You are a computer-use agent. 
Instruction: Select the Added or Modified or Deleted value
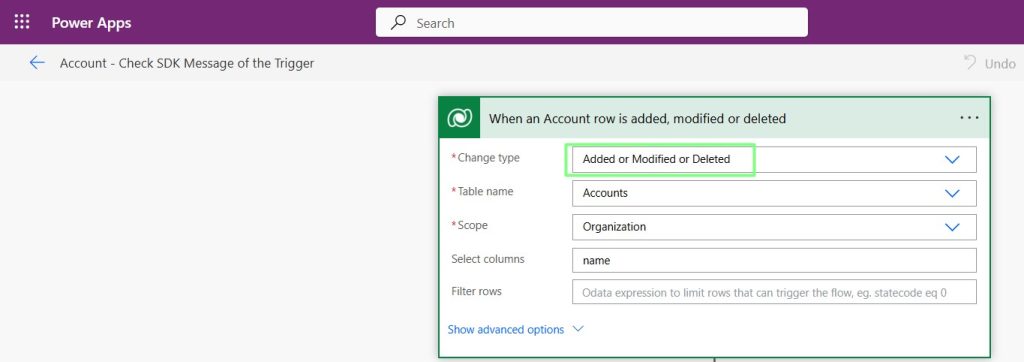point(656,159)
